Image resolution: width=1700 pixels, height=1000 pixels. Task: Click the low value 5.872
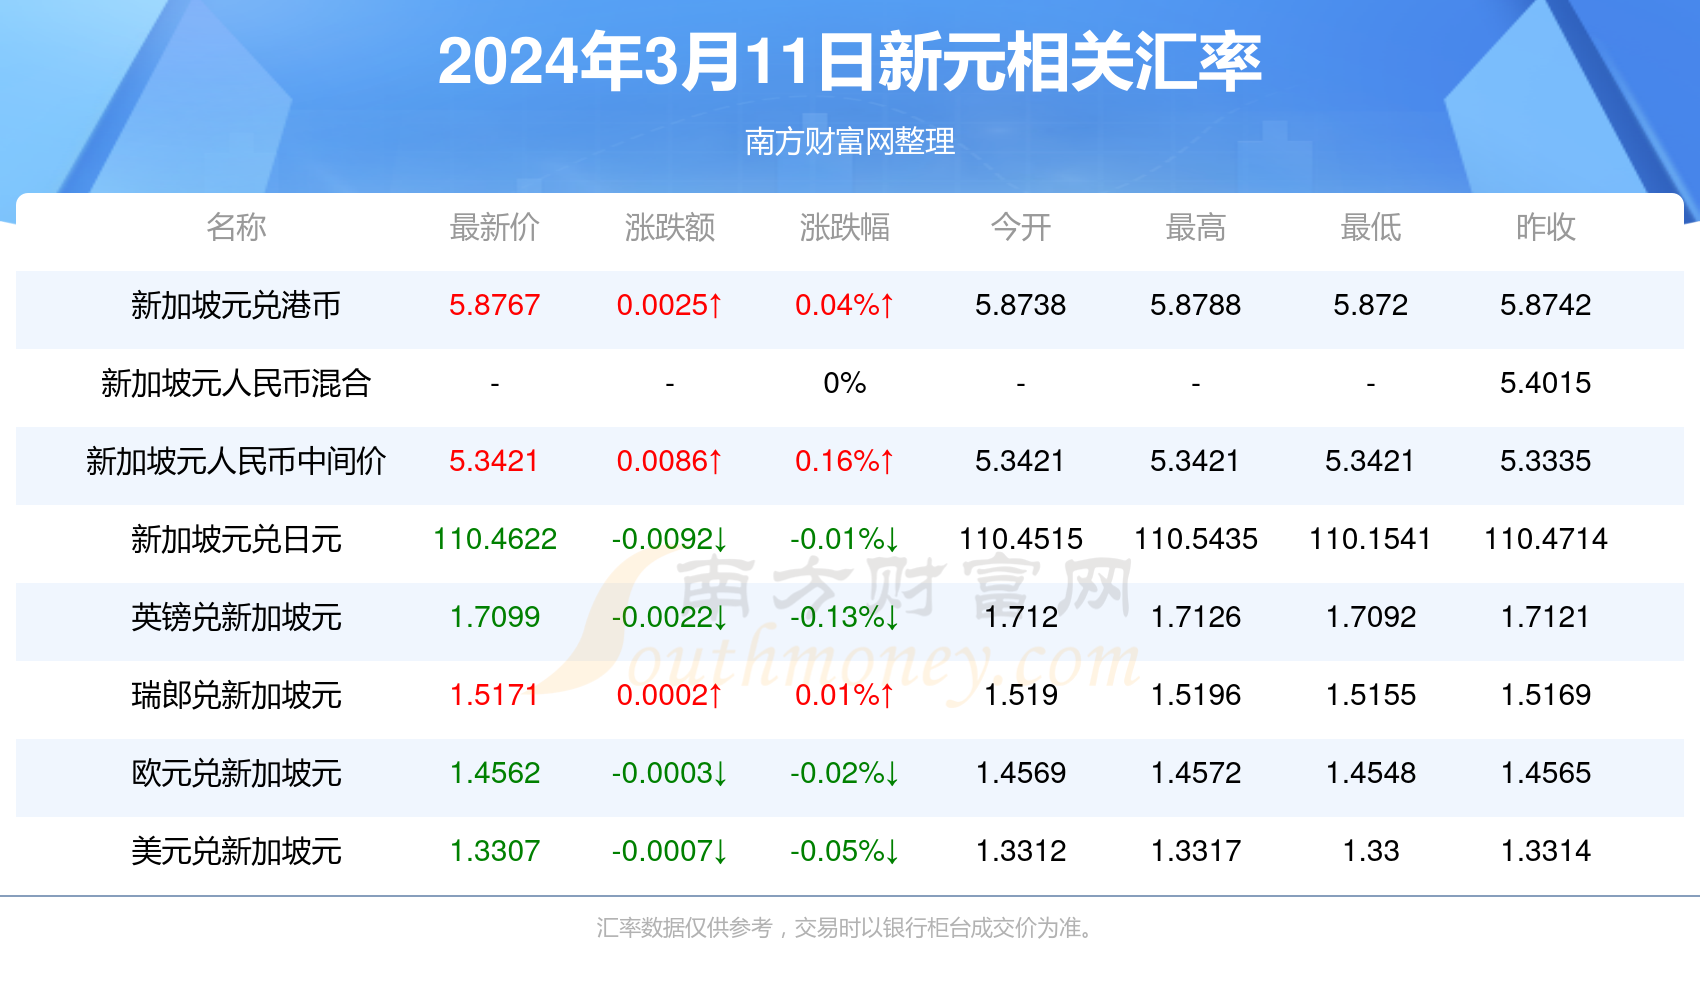(x=1371, y=305)
